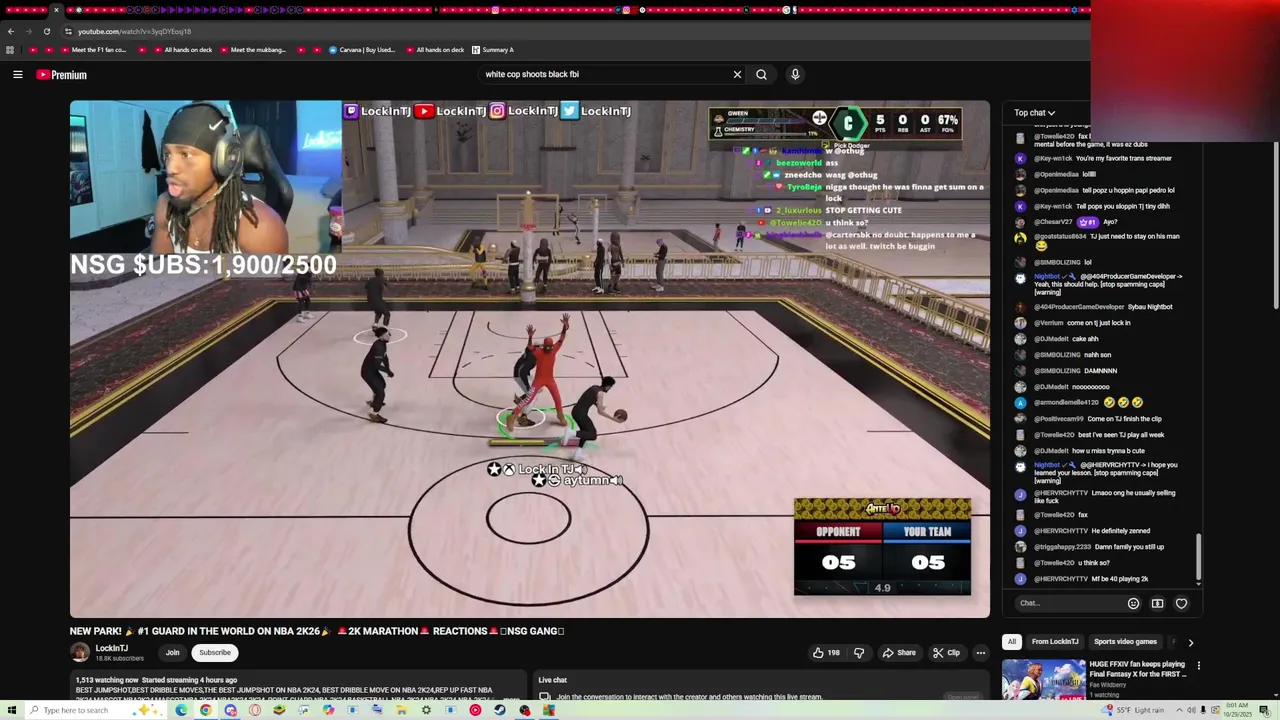Open the YouTube hamburger guide menu
The height and width of the screenshot is (720, 1280).
[x=17, y=74]
